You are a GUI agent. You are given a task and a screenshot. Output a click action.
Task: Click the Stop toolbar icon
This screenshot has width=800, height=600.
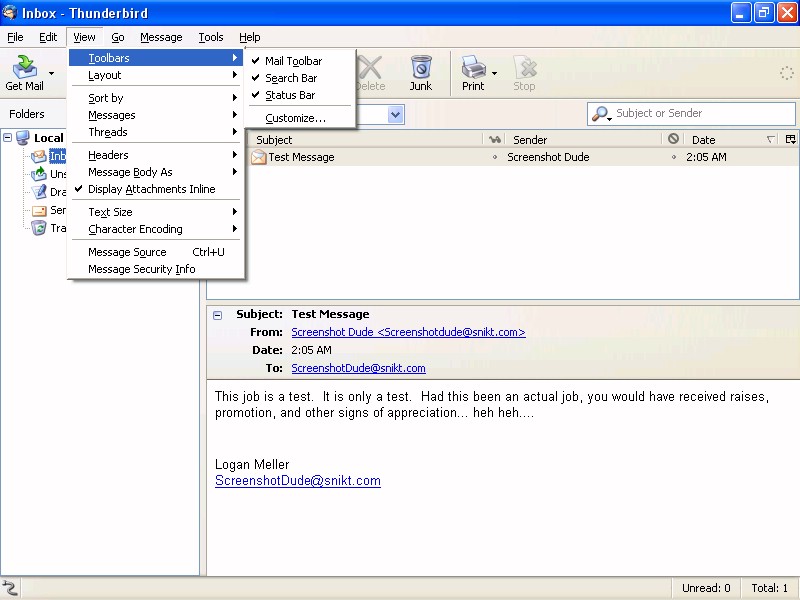(x=524, y=67)
